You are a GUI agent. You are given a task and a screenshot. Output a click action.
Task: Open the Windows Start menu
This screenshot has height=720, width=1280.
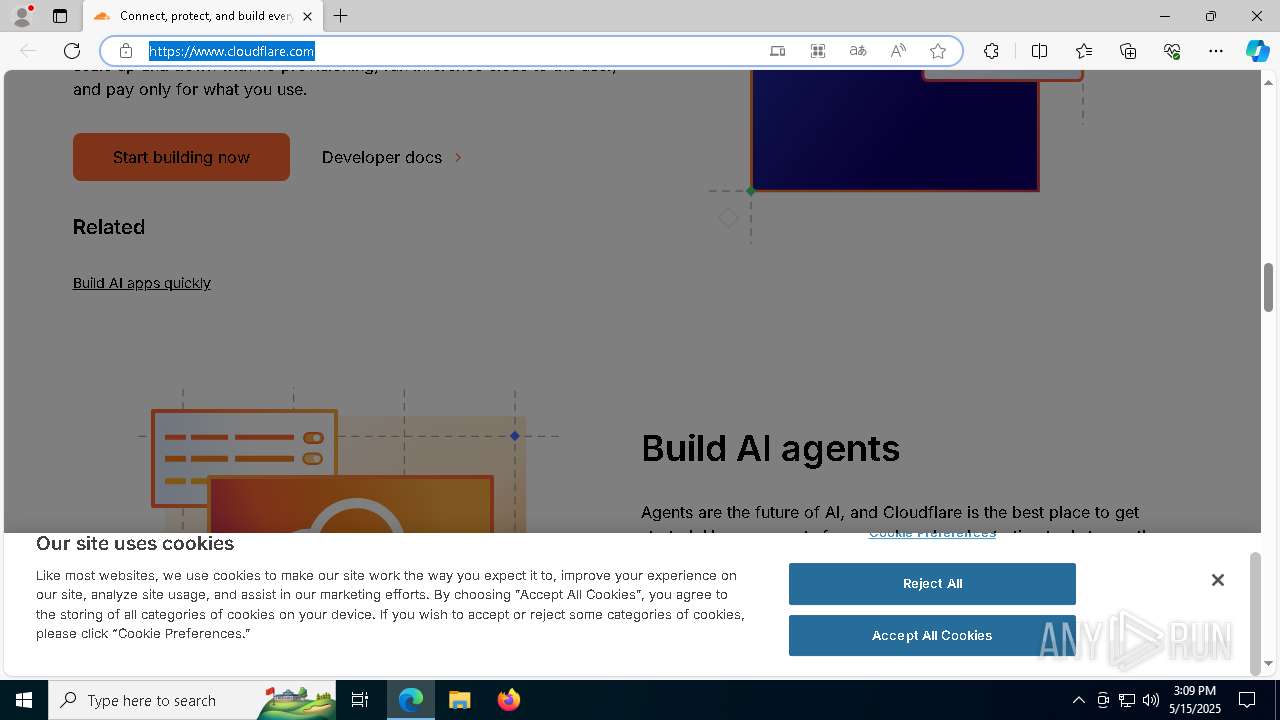tap(24, 700)
